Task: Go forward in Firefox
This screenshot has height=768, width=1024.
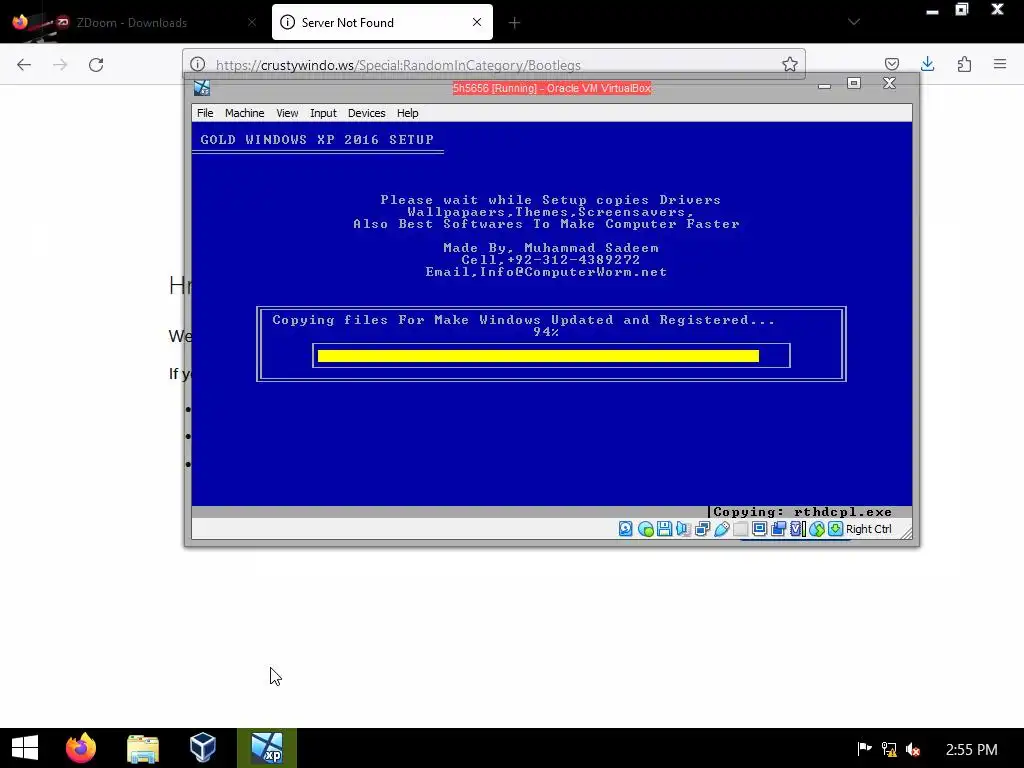Action: (60, 65)
